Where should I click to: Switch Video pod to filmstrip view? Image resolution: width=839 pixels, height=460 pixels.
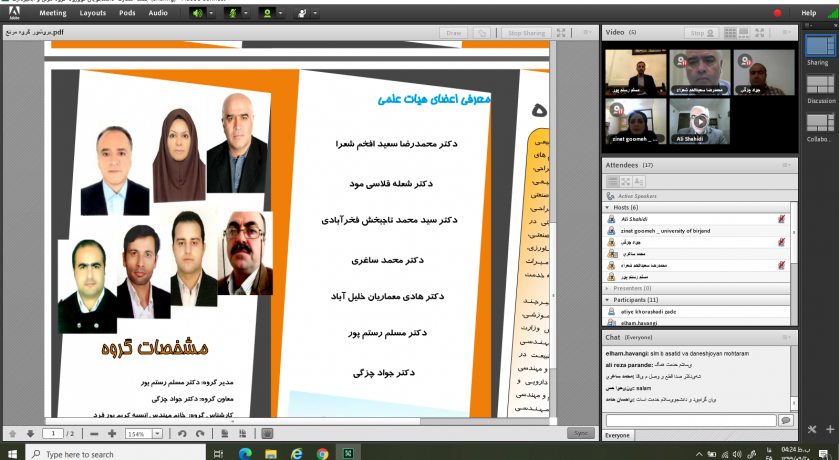tap(744, 33)
